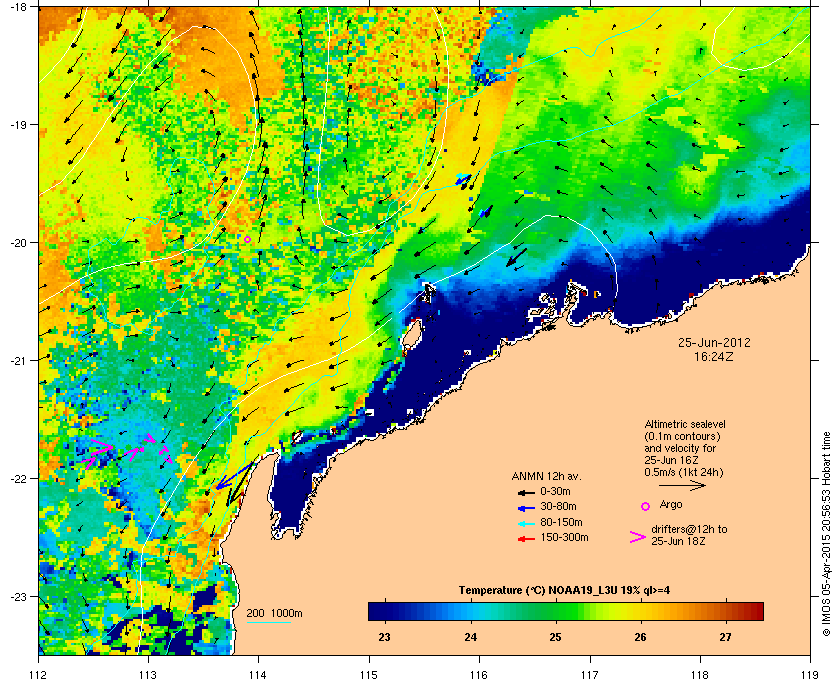Click the date label 25-Jun-2012
The width and height of the screenshot is (840, 680).
click(x=714, y=343)
